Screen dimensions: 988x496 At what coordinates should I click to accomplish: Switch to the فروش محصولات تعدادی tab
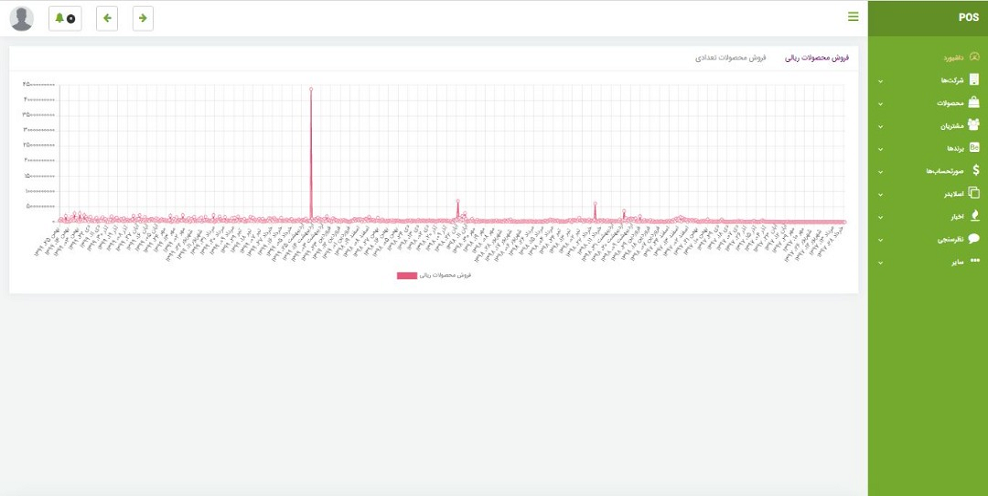click(731, 58)
